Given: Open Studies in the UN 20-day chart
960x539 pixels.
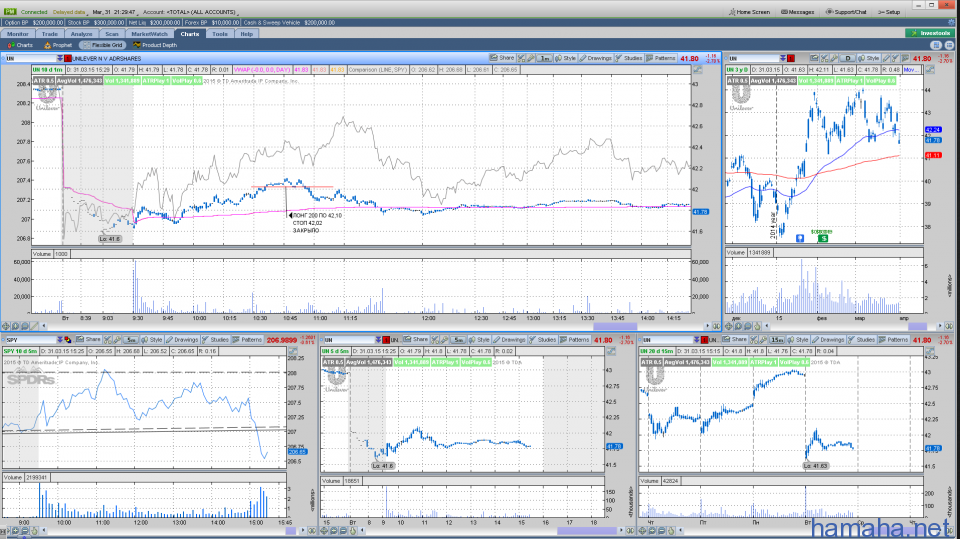Looking at the screenshot, I should [x=861, y=339].
